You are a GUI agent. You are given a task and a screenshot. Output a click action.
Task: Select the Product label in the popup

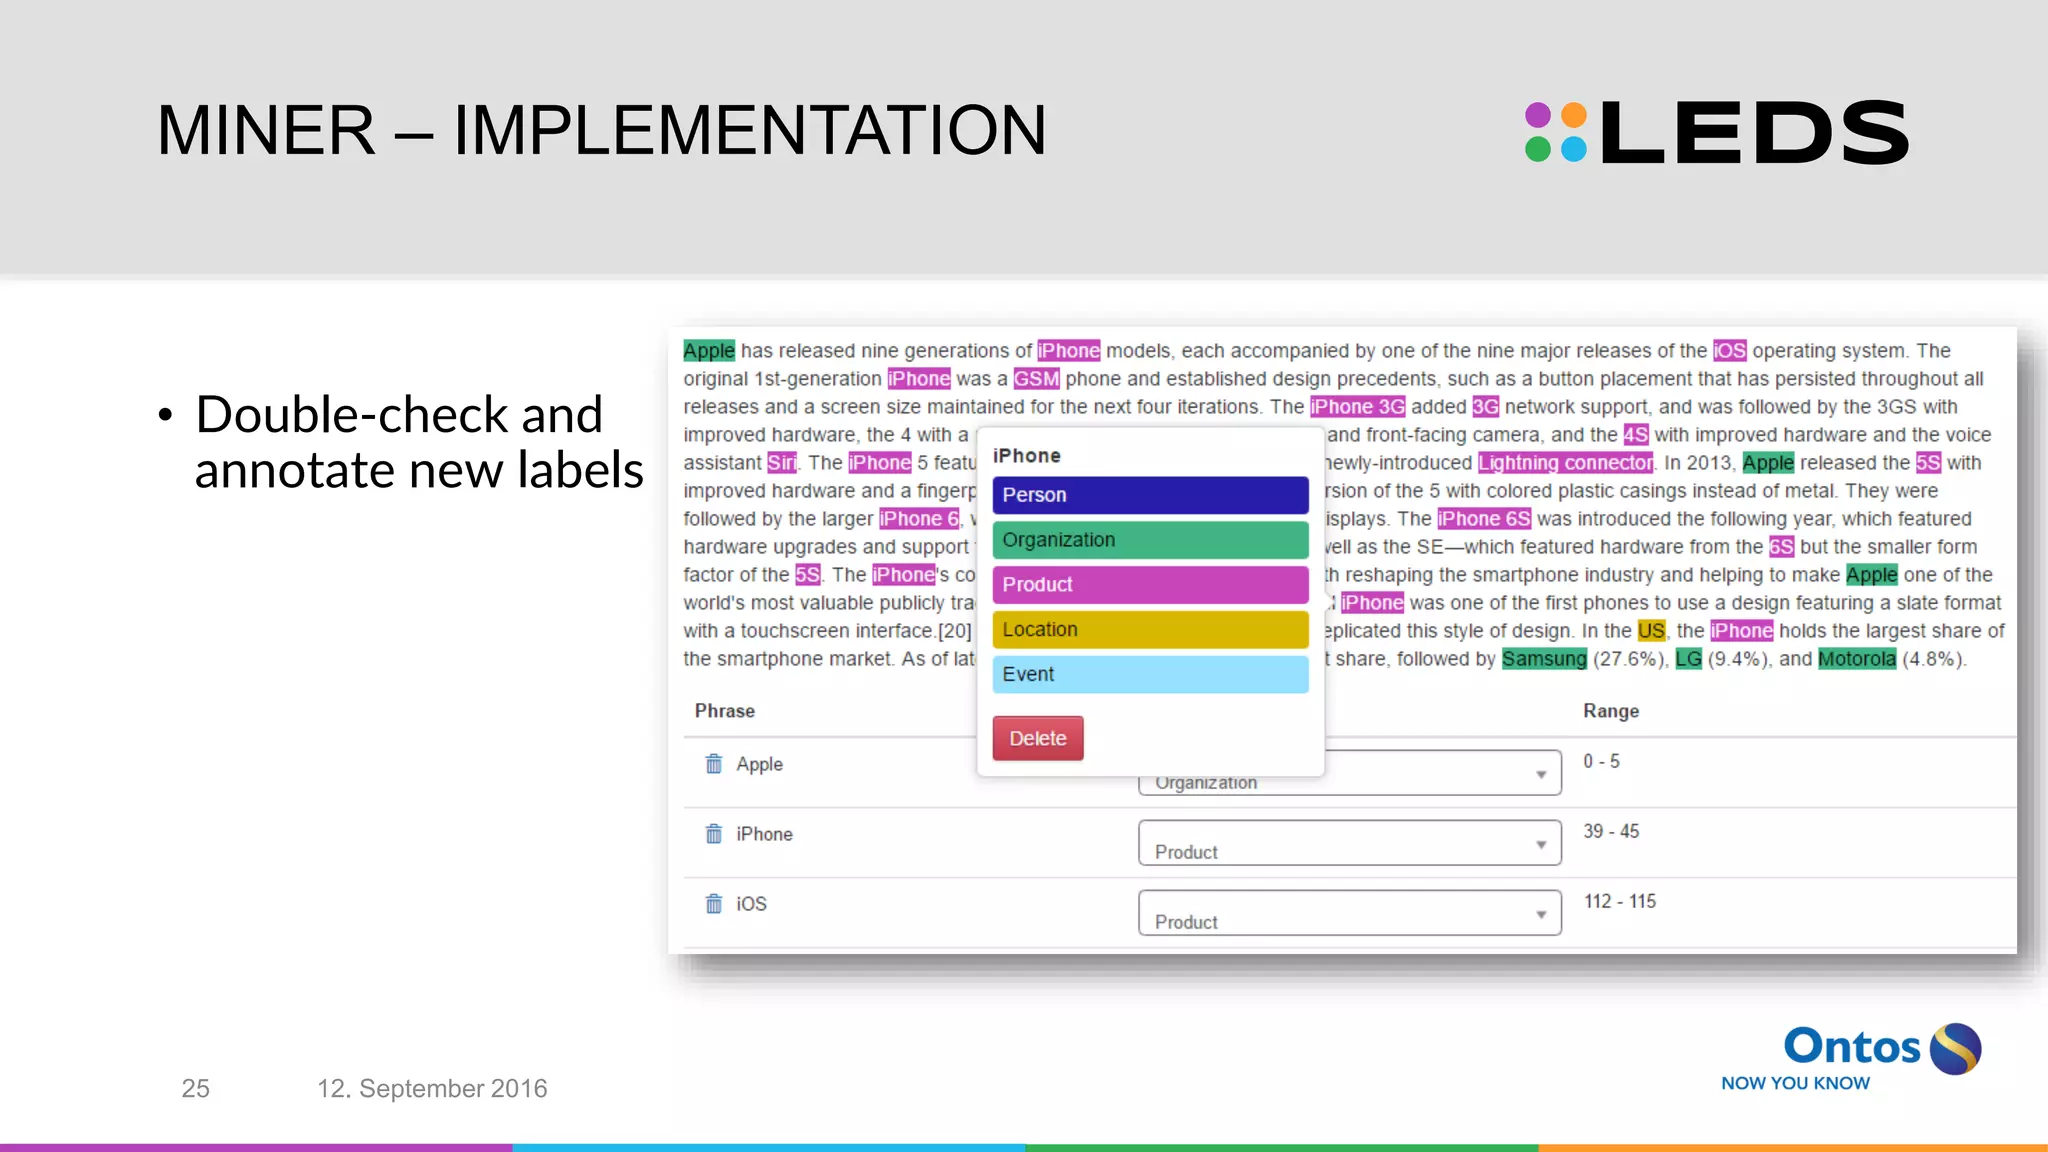point(1150,585)
